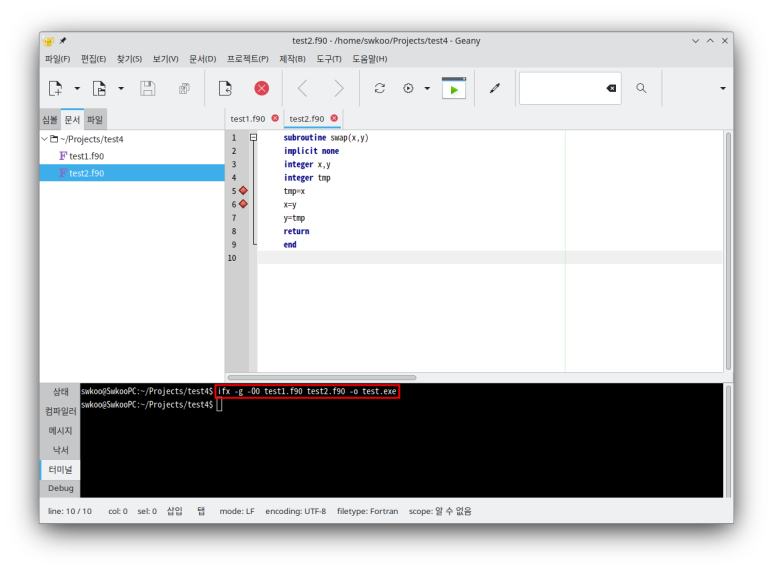Switch to the 파일 sidebar tab

point(95,119)
